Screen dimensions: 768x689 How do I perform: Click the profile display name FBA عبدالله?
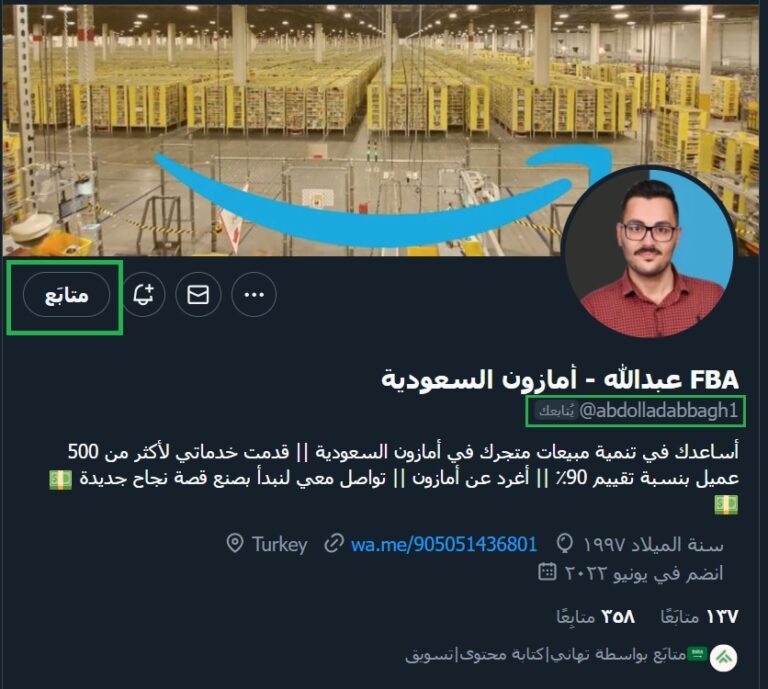pos(560,380)
